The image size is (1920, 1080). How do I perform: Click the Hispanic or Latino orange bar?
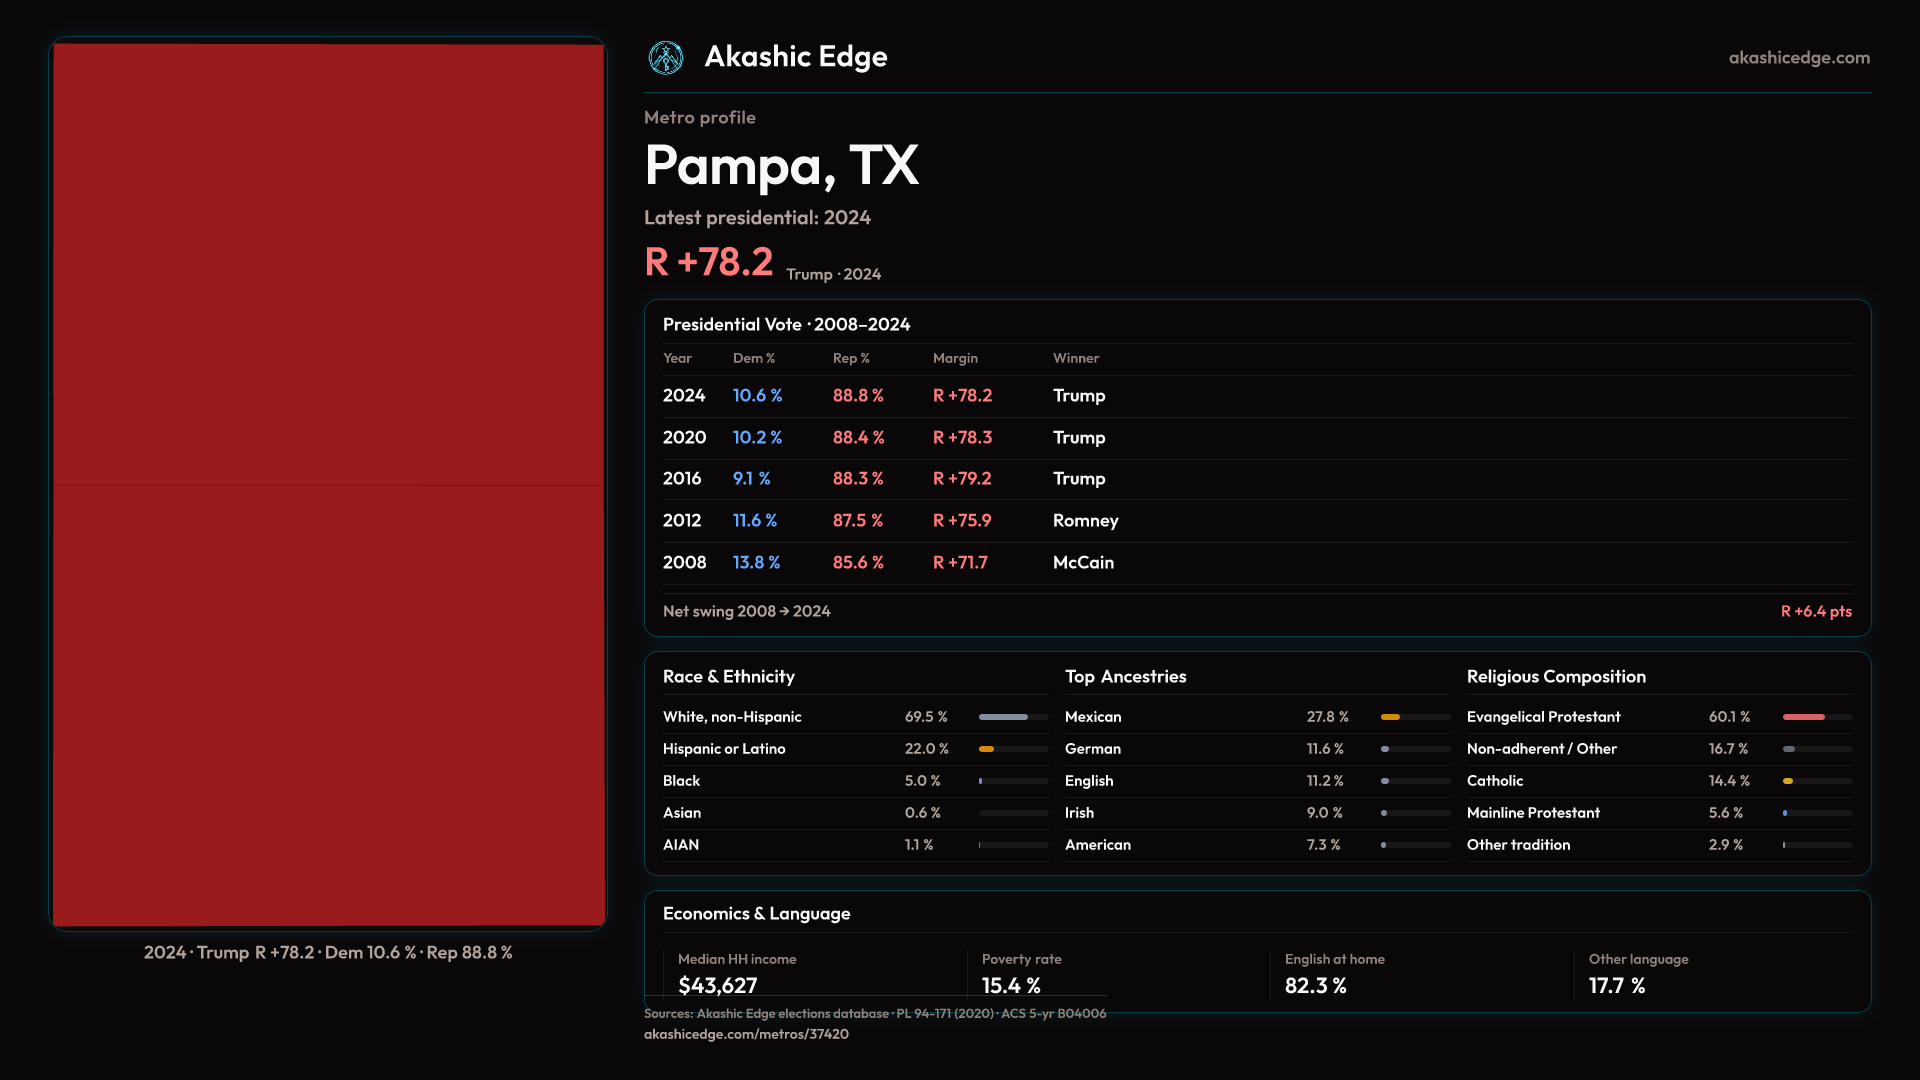pyautogui.click(x=987, y=749)
